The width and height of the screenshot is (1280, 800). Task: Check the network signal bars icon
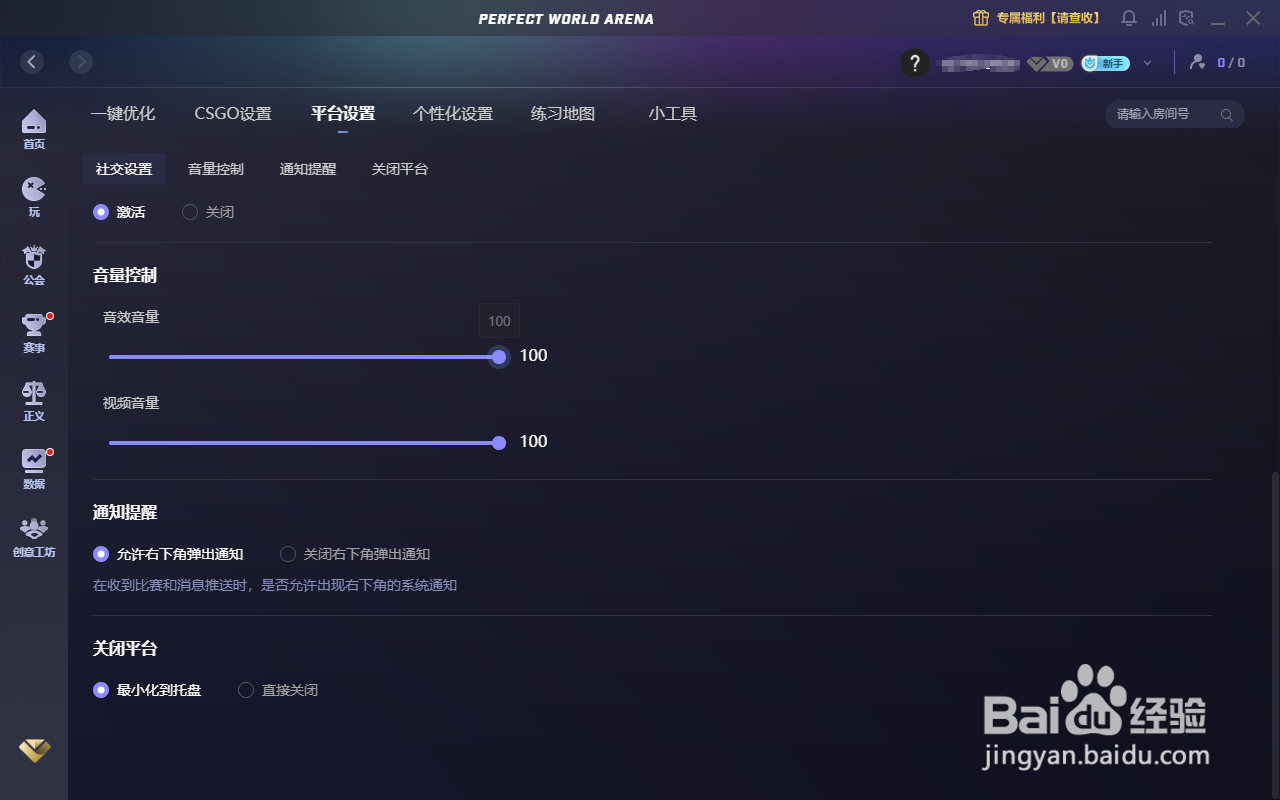(x=1159, y=18)
